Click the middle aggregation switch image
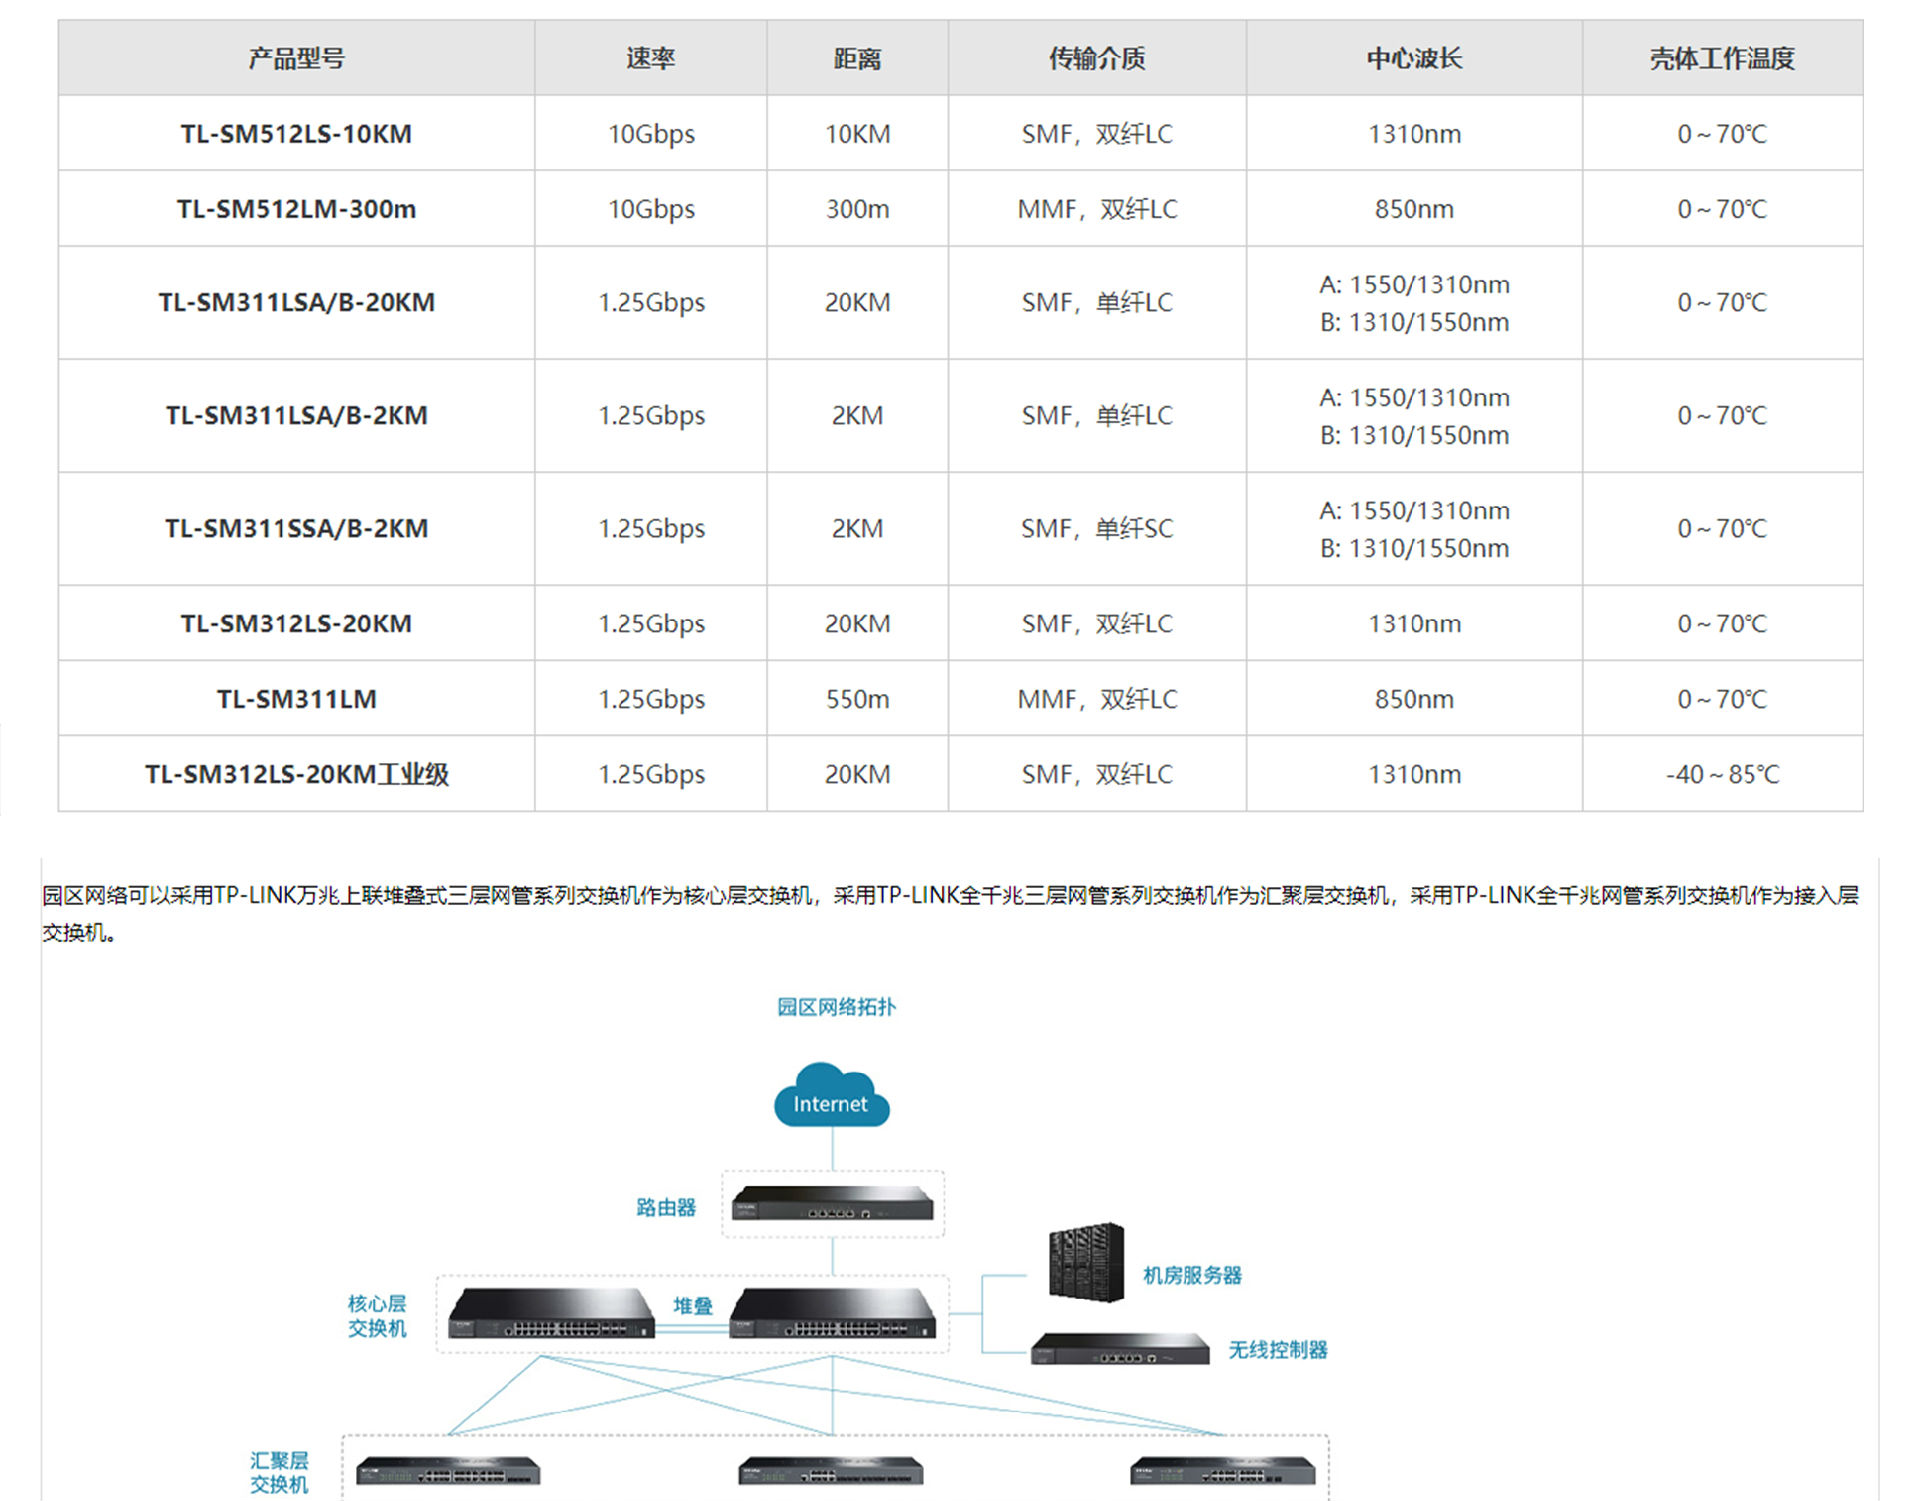 (831, 1470)
